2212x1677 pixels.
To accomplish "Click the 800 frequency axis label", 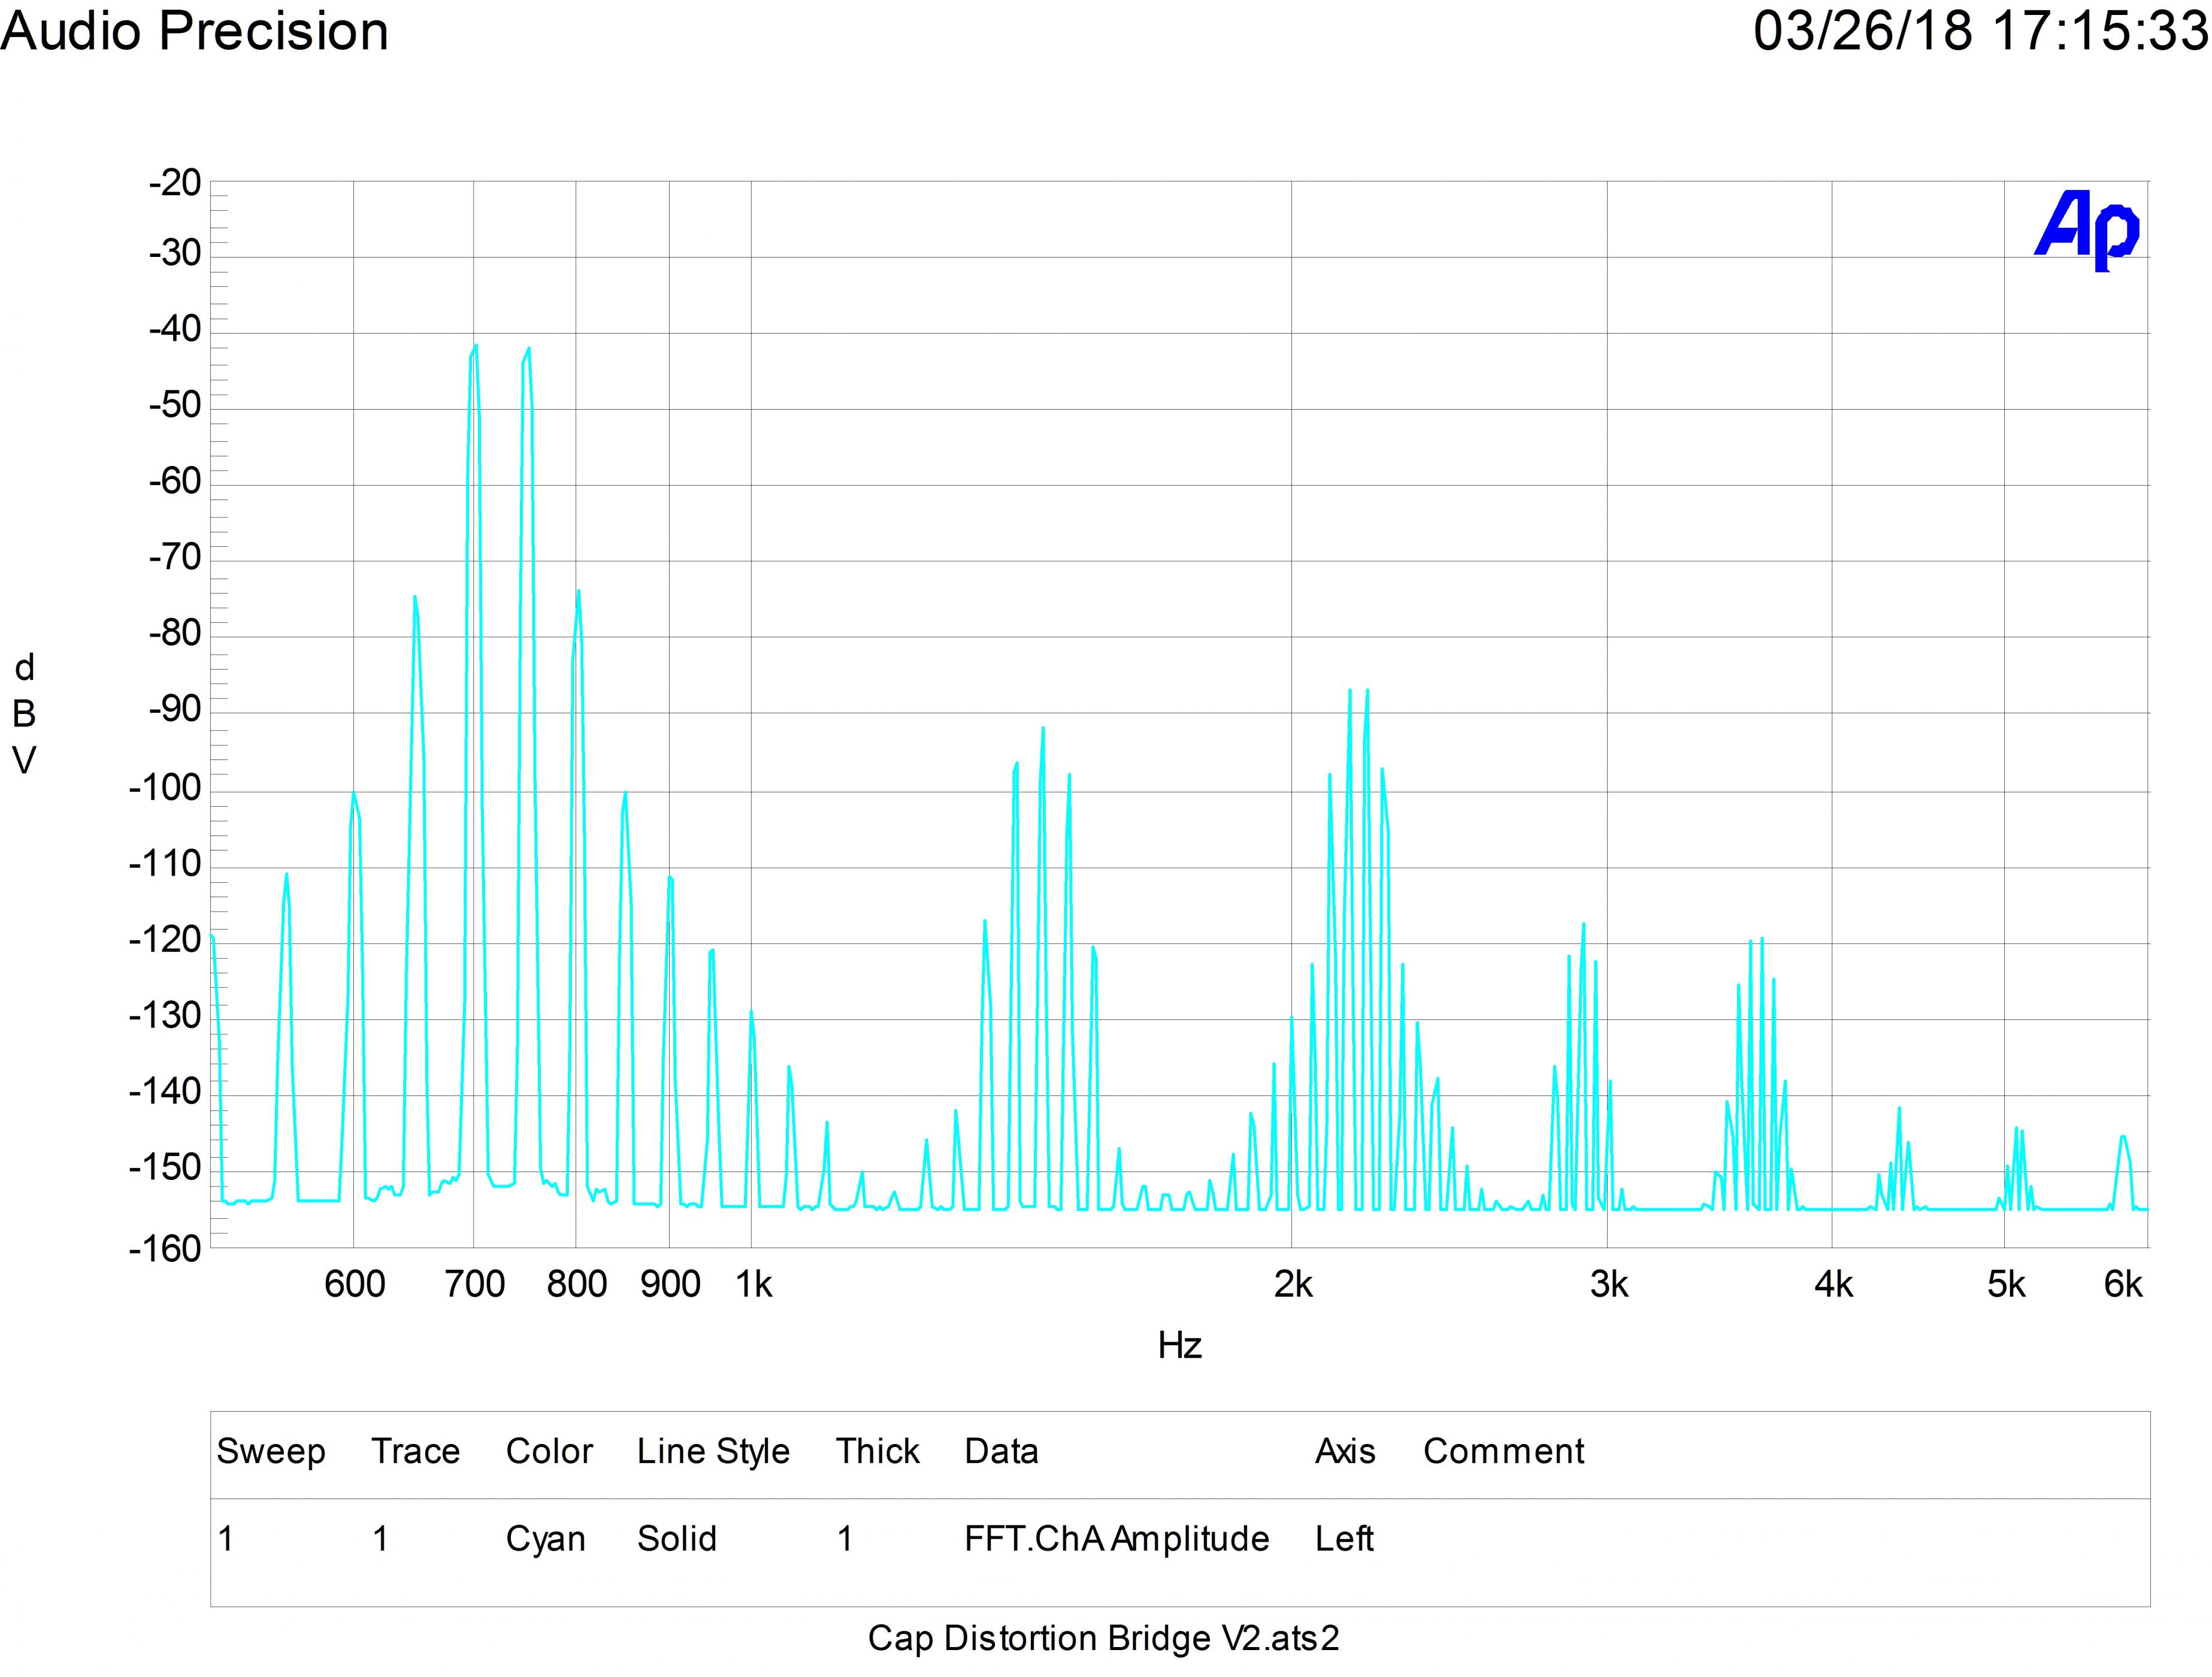I will [577, 1284].
